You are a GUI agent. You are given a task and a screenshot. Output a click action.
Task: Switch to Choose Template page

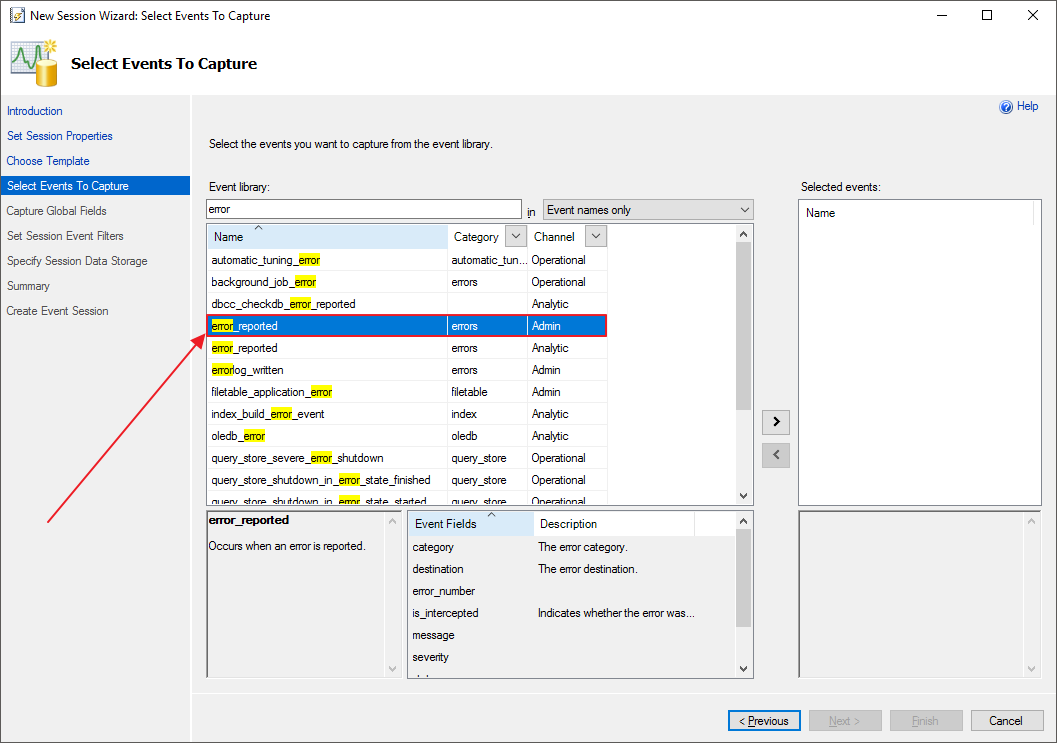[x=48, y=161]
